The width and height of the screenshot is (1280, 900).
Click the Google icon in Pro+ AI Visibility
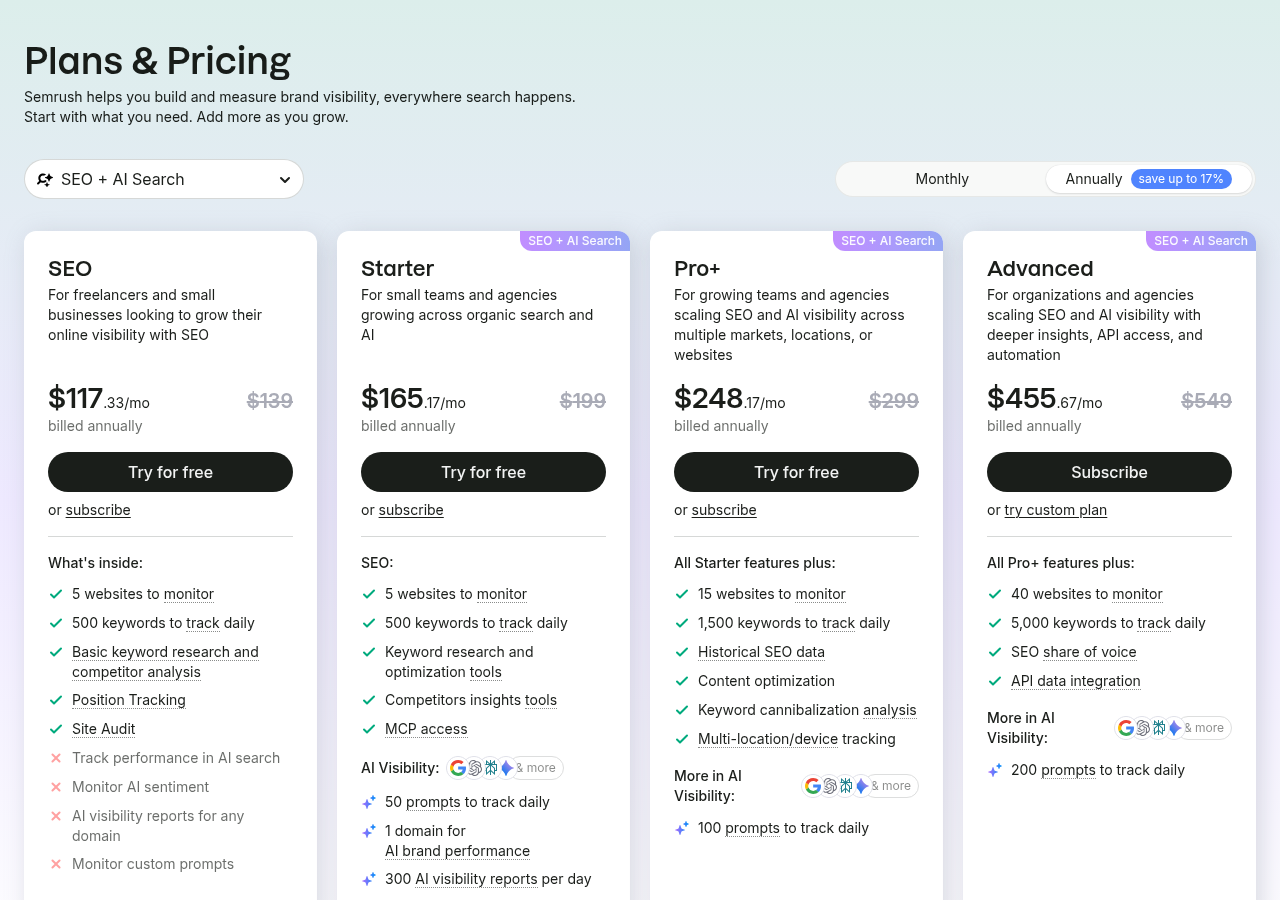(x=813, y=786)
